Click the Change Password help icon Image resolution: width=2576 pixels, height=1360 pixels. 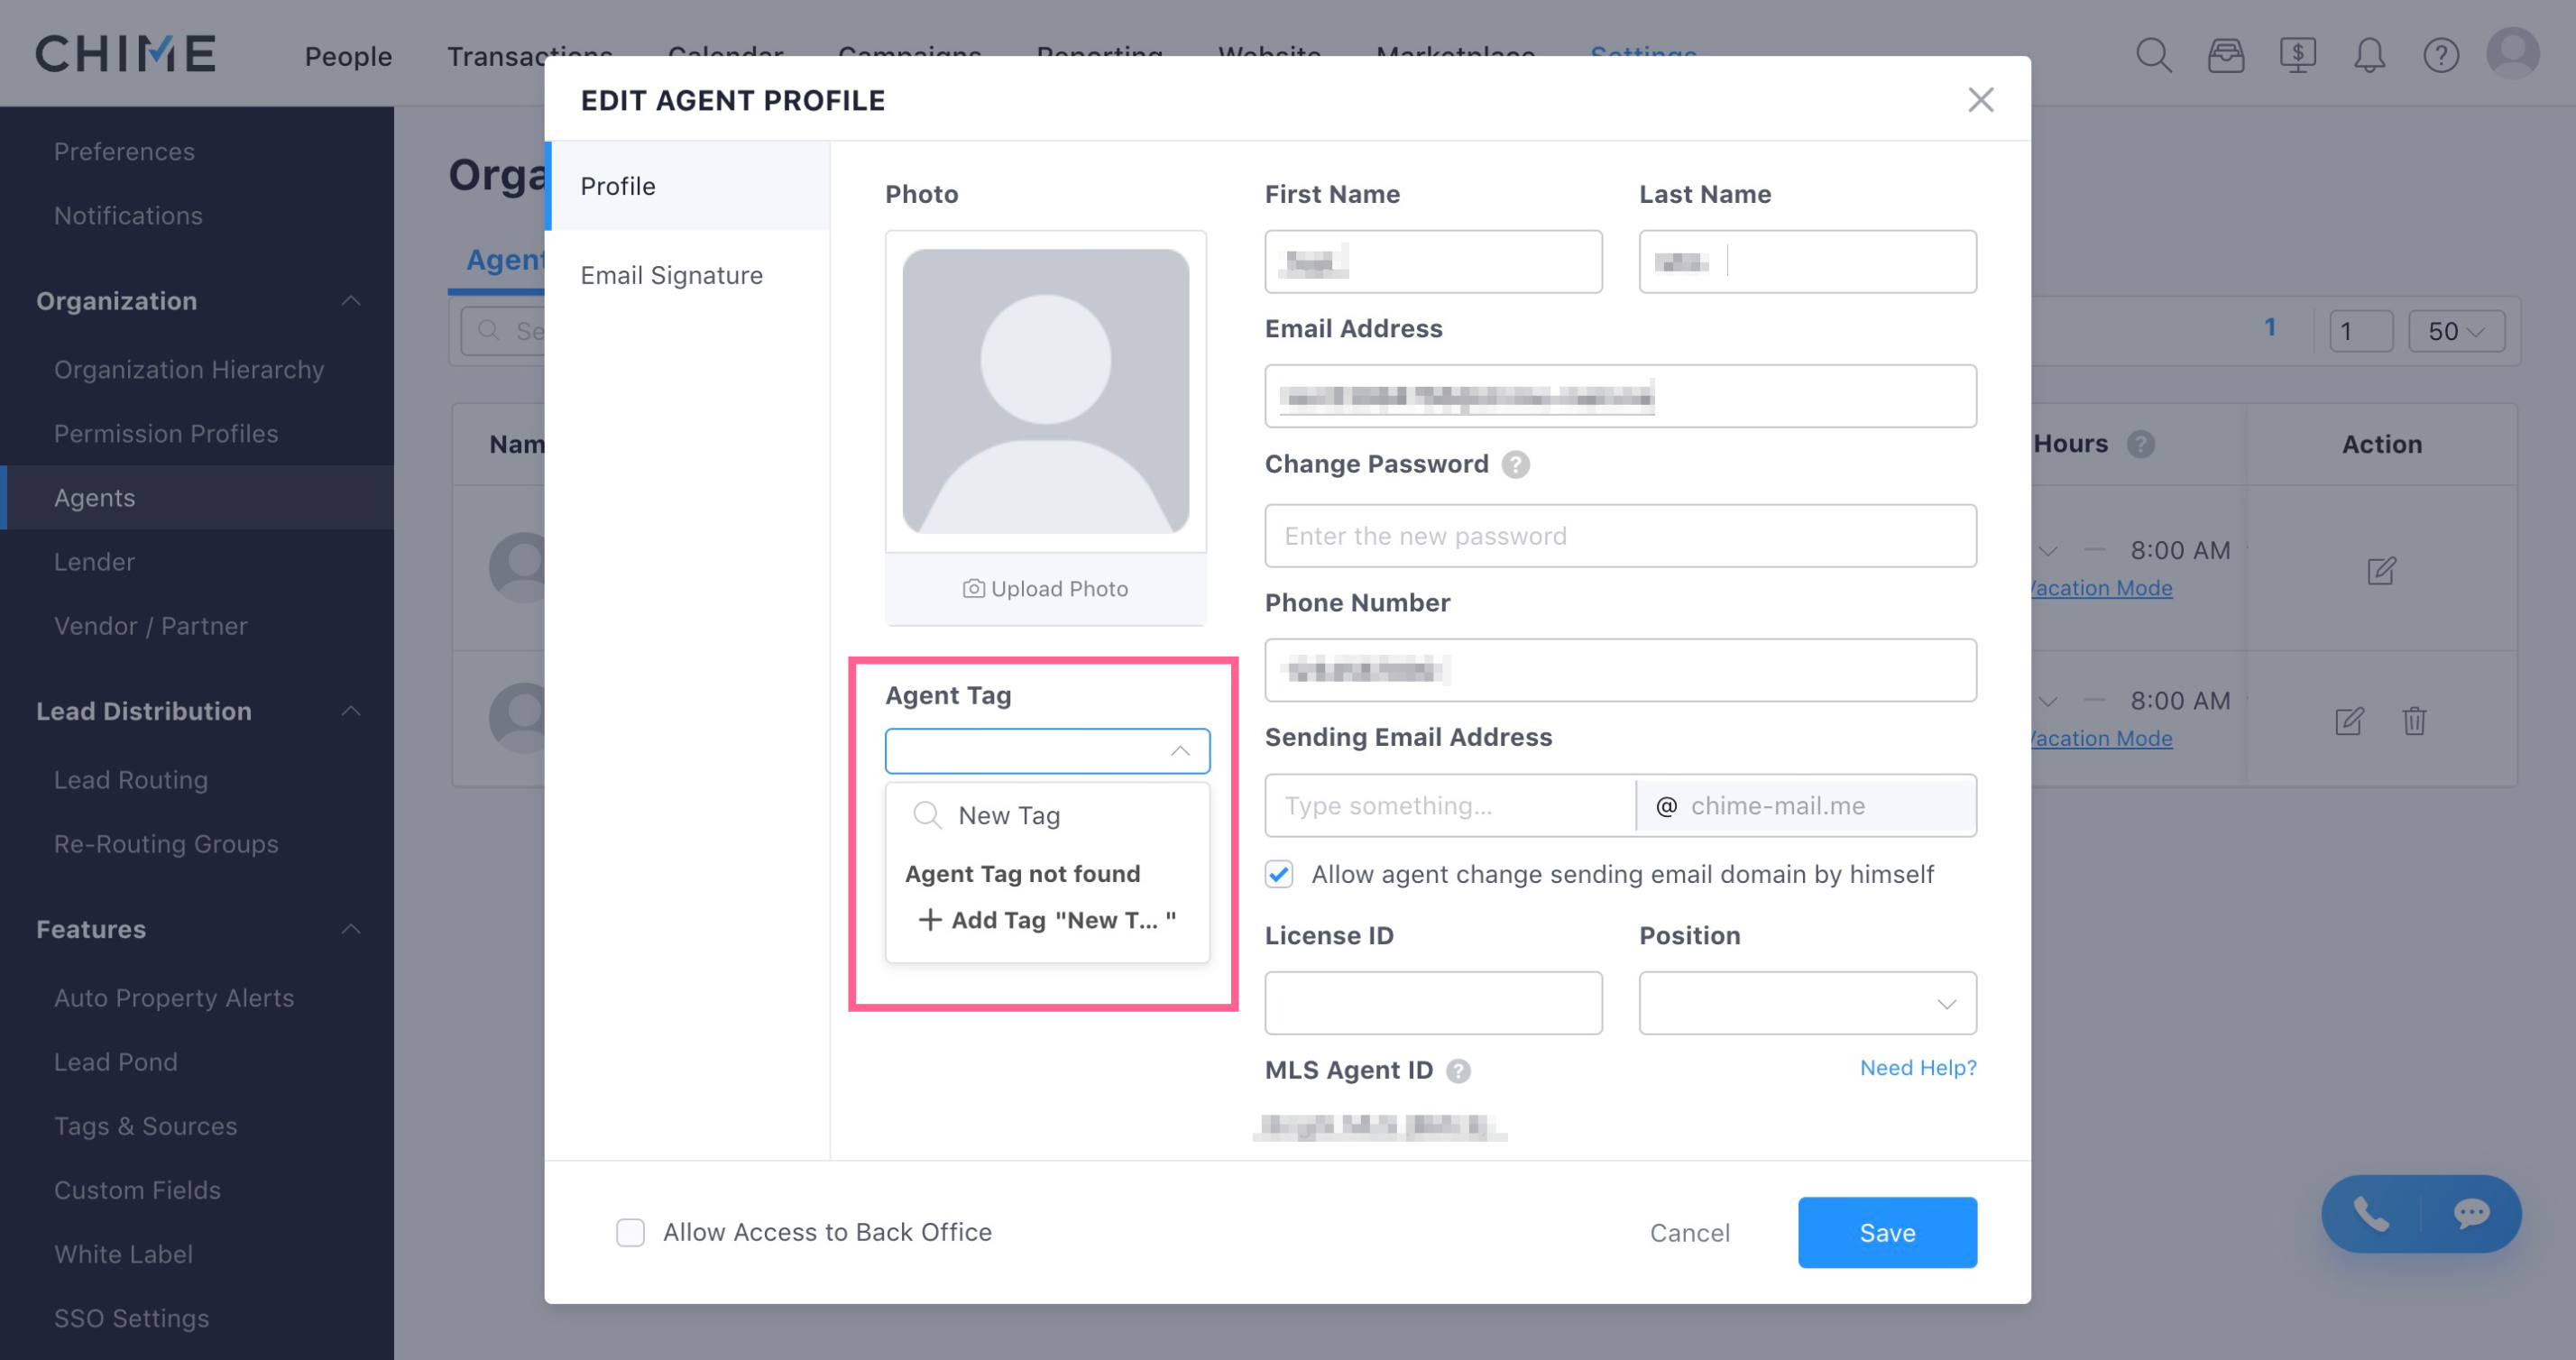click(x=1515, y=464)
